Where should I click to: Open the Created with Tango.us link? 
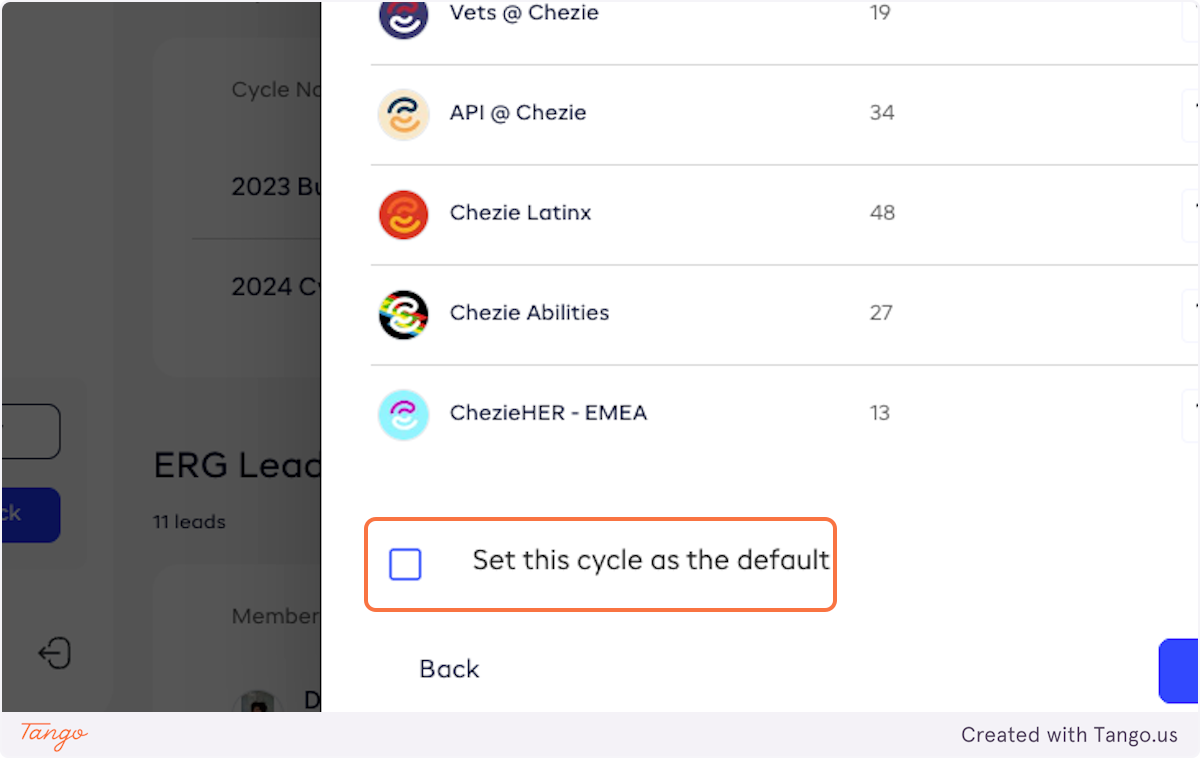(x=1069, y=735)
